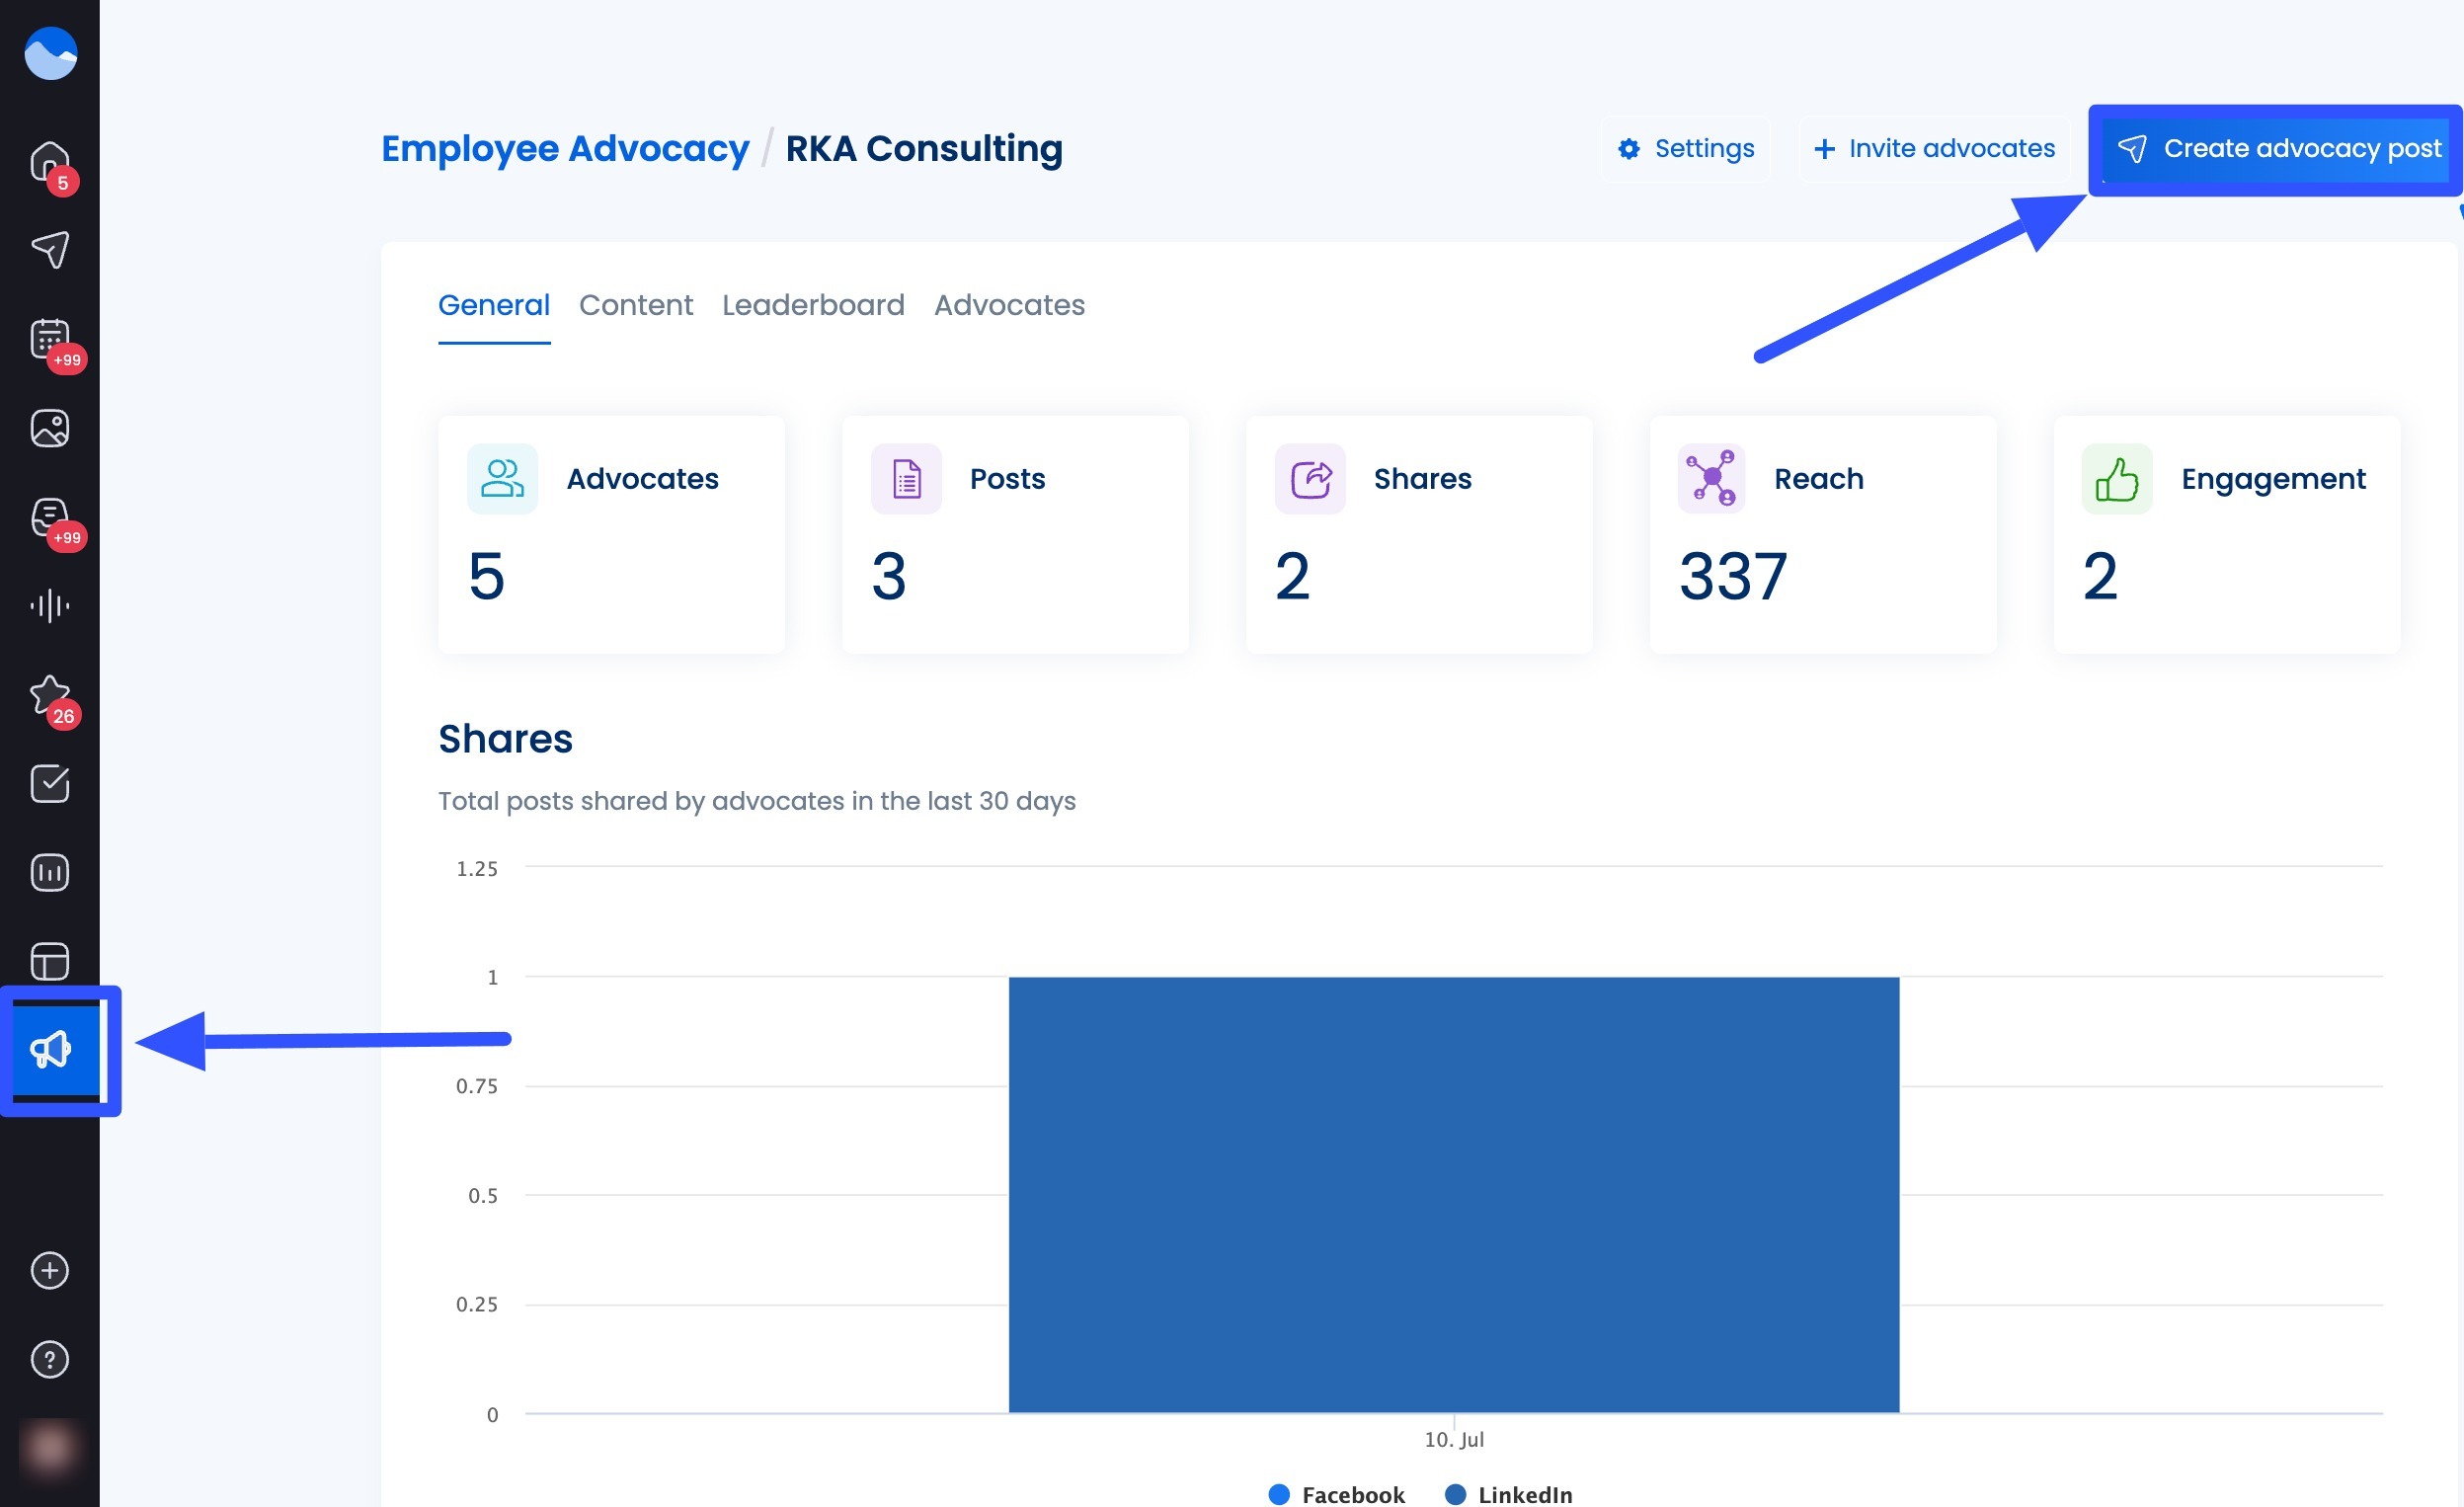Open the Inbox messages icon
Screen dimensions: 2464x1507
(x=48, y=515)
